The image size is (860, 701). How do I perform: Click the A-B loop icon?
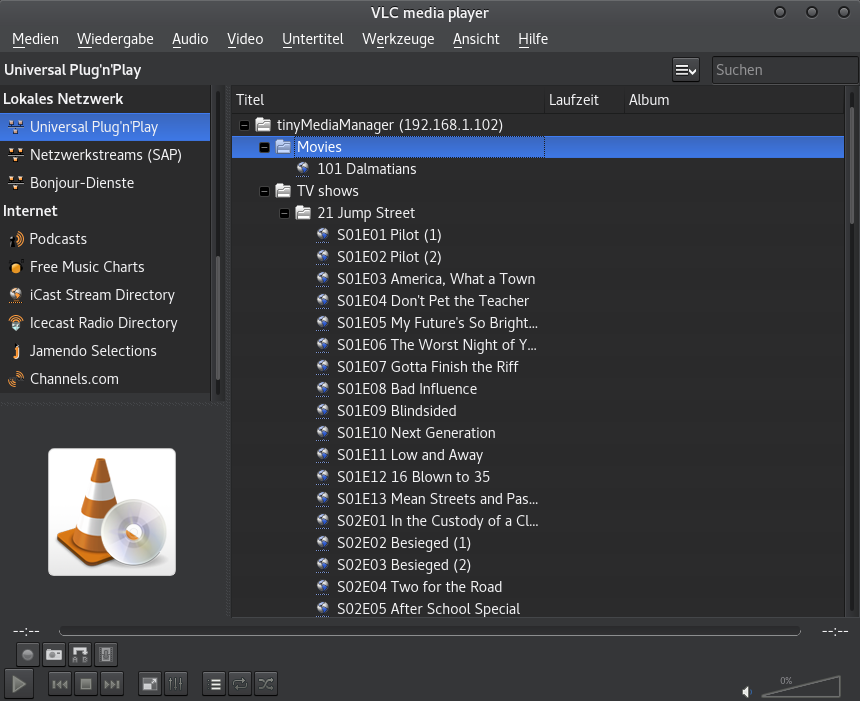(81, 654)
